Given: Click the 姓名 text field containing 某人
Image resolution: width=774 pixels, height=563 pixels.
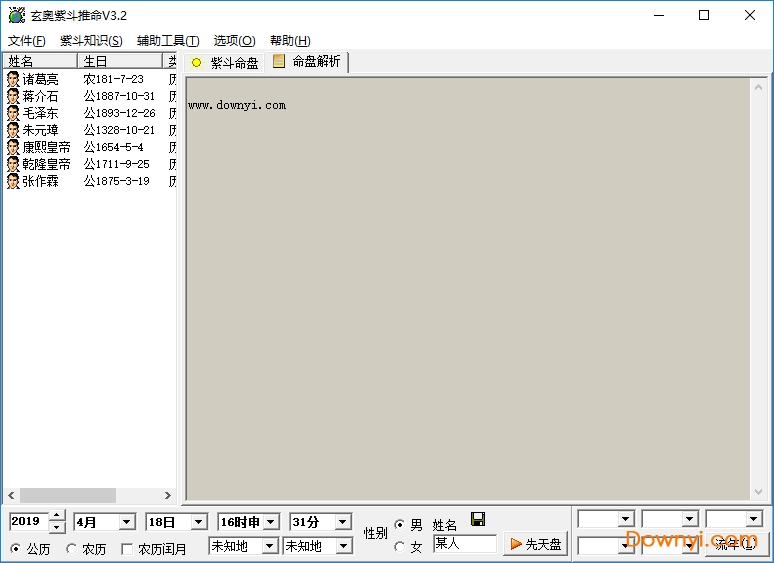Looking at the screenshot, I should pyautogui.click(x=464, y=544).
